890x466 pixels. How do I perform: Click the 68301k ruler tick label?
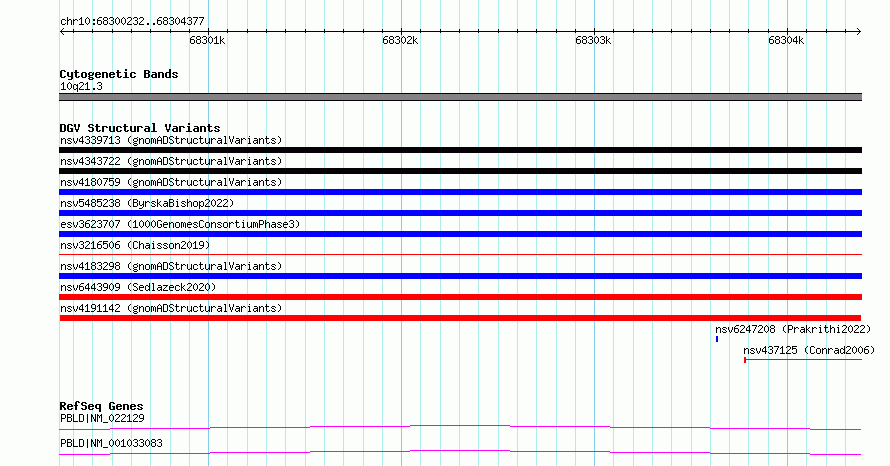click(x=207, y=41)
